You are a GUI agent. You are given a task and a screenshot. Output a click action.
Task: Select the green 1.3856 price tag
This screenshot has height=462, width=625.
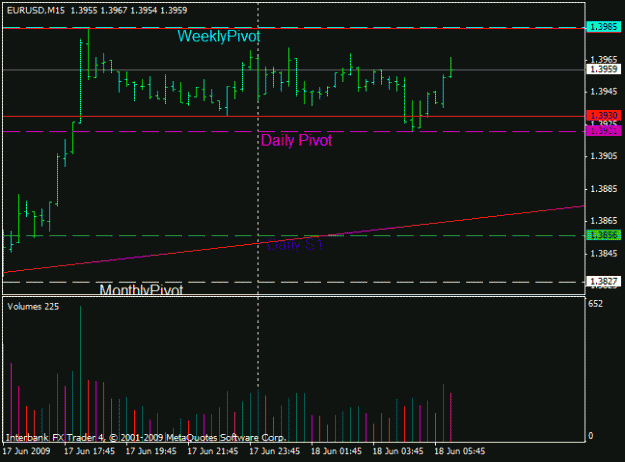coord(603,235)
